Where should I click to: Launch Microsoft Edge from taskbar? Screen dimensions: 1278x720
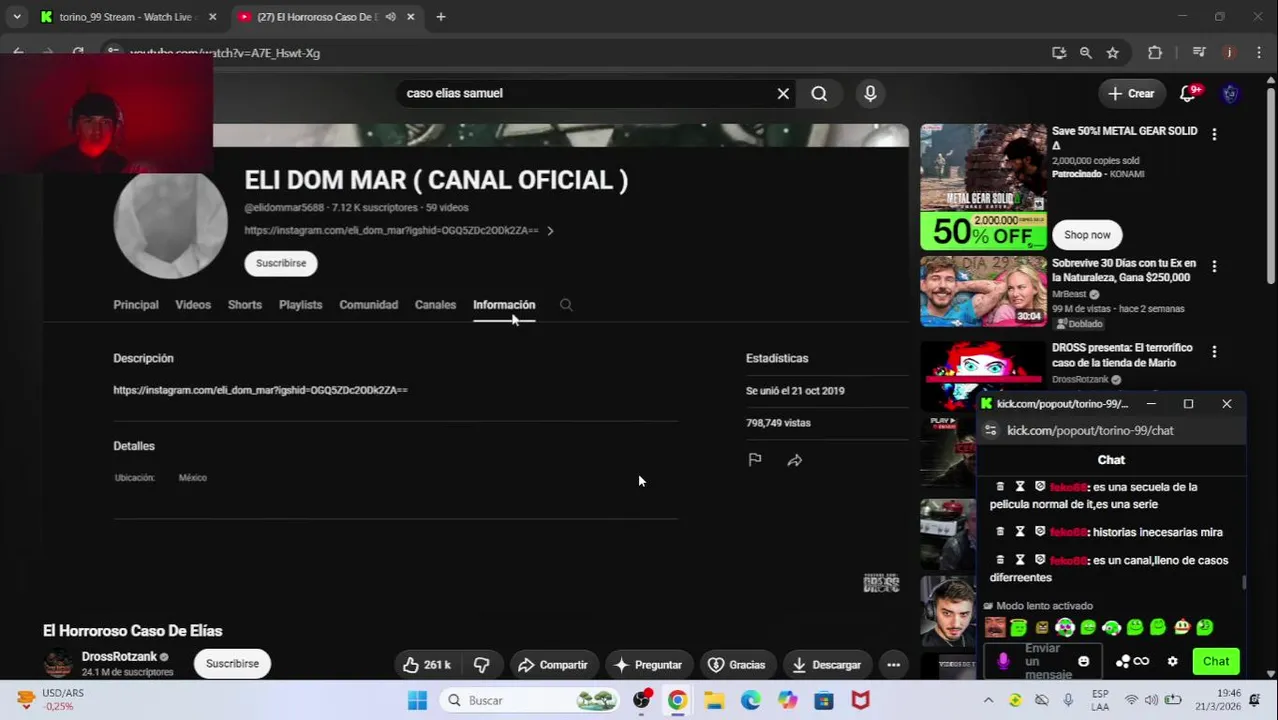click(x=751, y=700)
